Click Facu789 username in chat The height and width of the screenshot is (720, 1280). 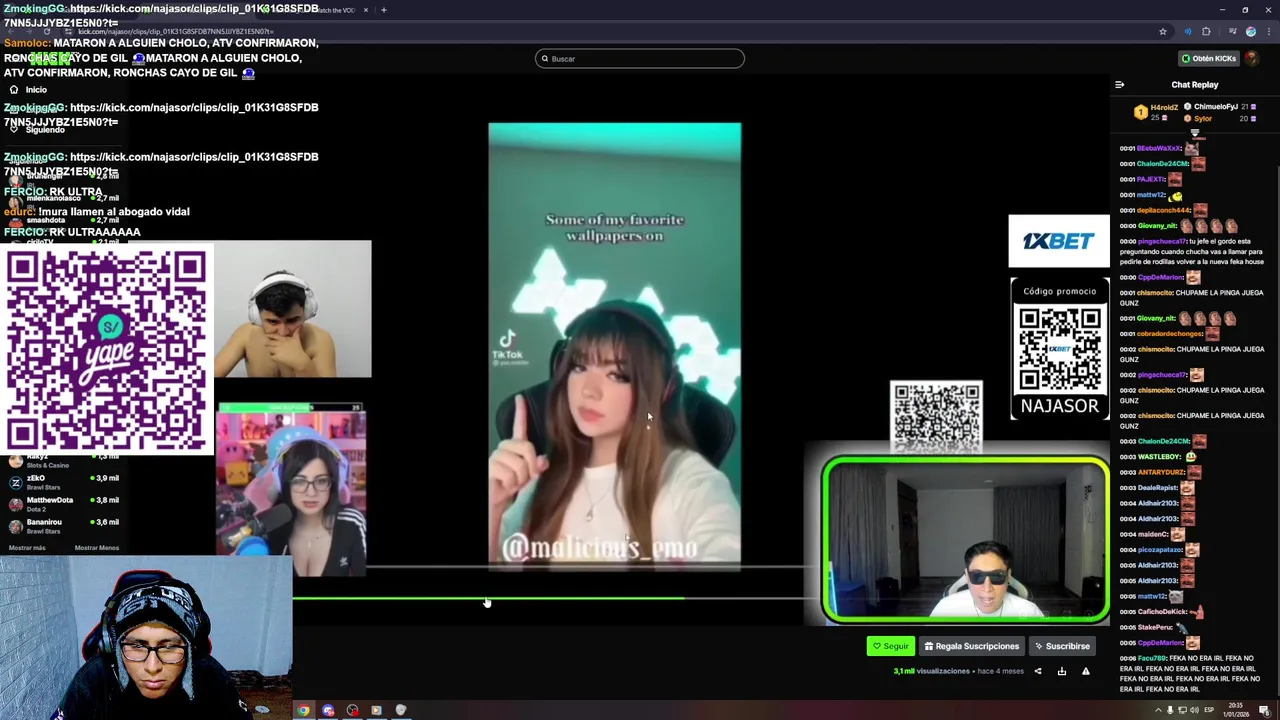pyautogui.click(x=1152, y=658)
